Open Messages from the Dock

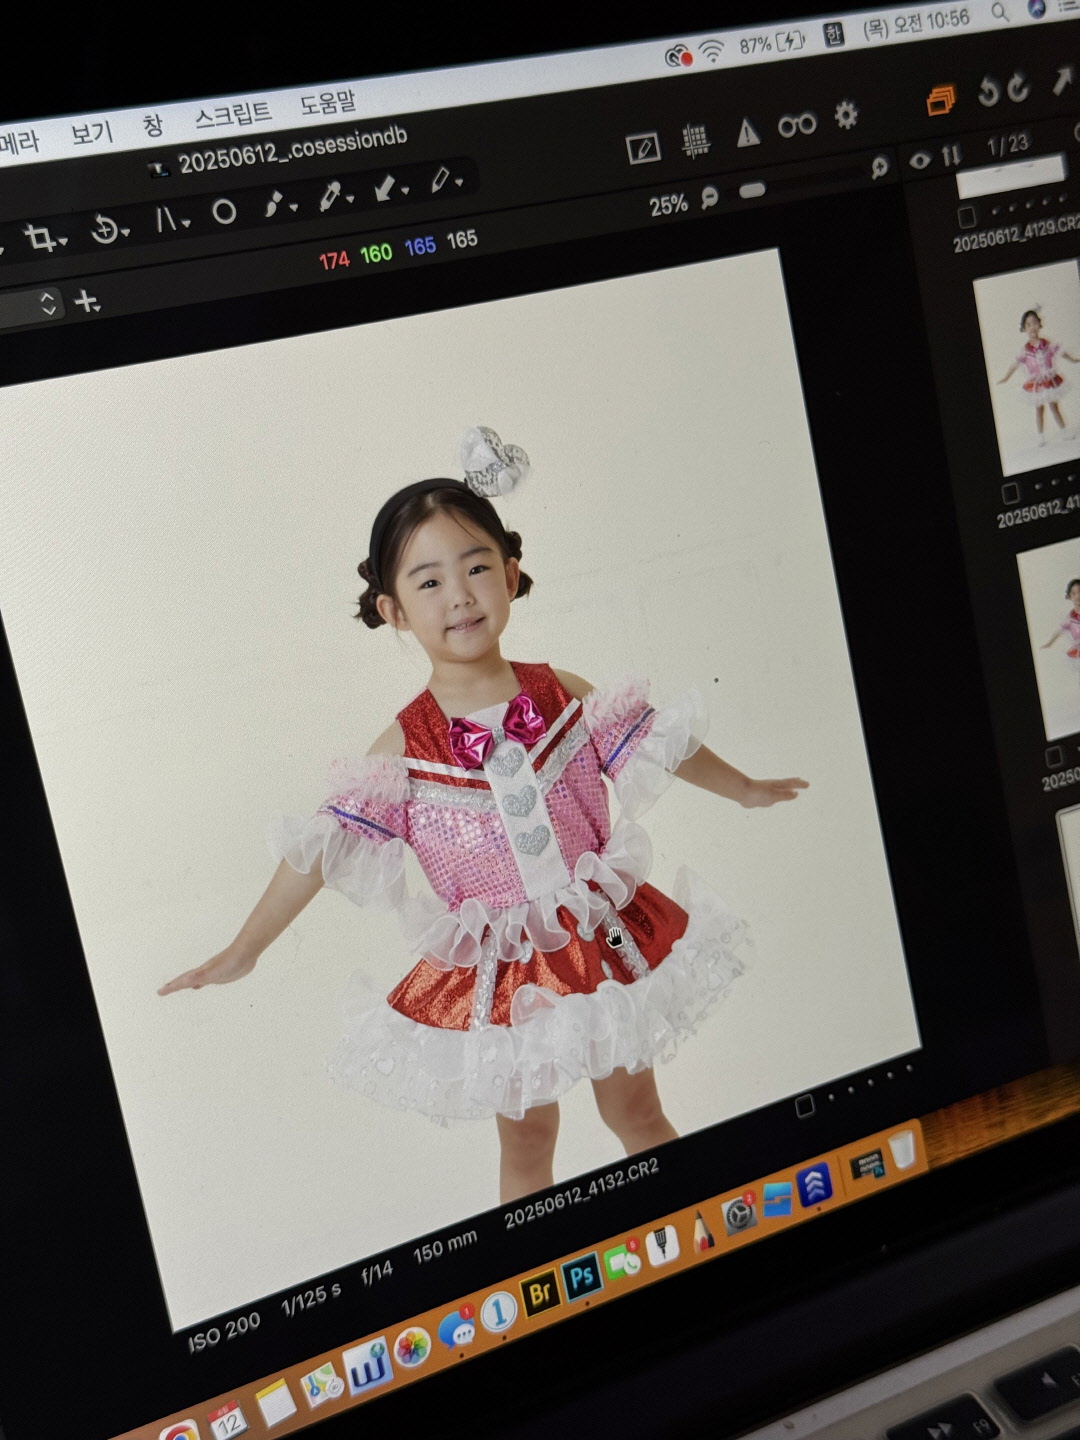[x=456, y=1330]
